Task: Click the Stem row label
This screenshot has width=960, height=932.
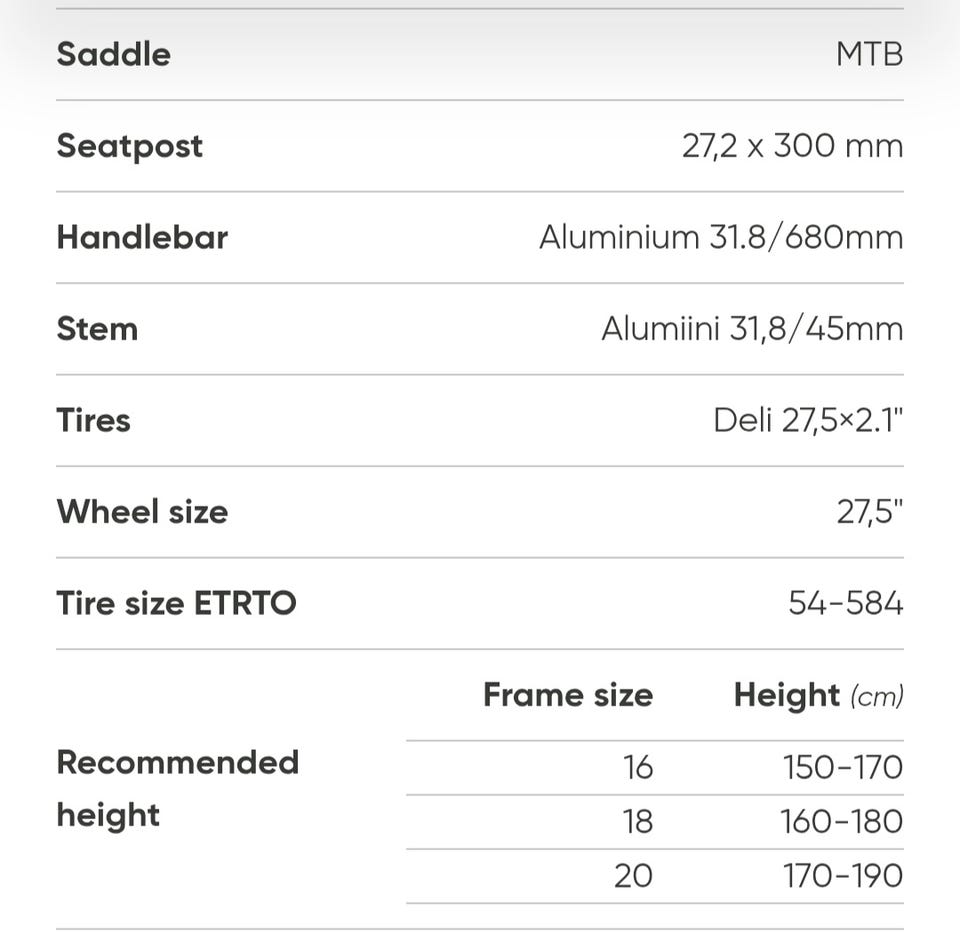Action: click(x=97, y=329)
